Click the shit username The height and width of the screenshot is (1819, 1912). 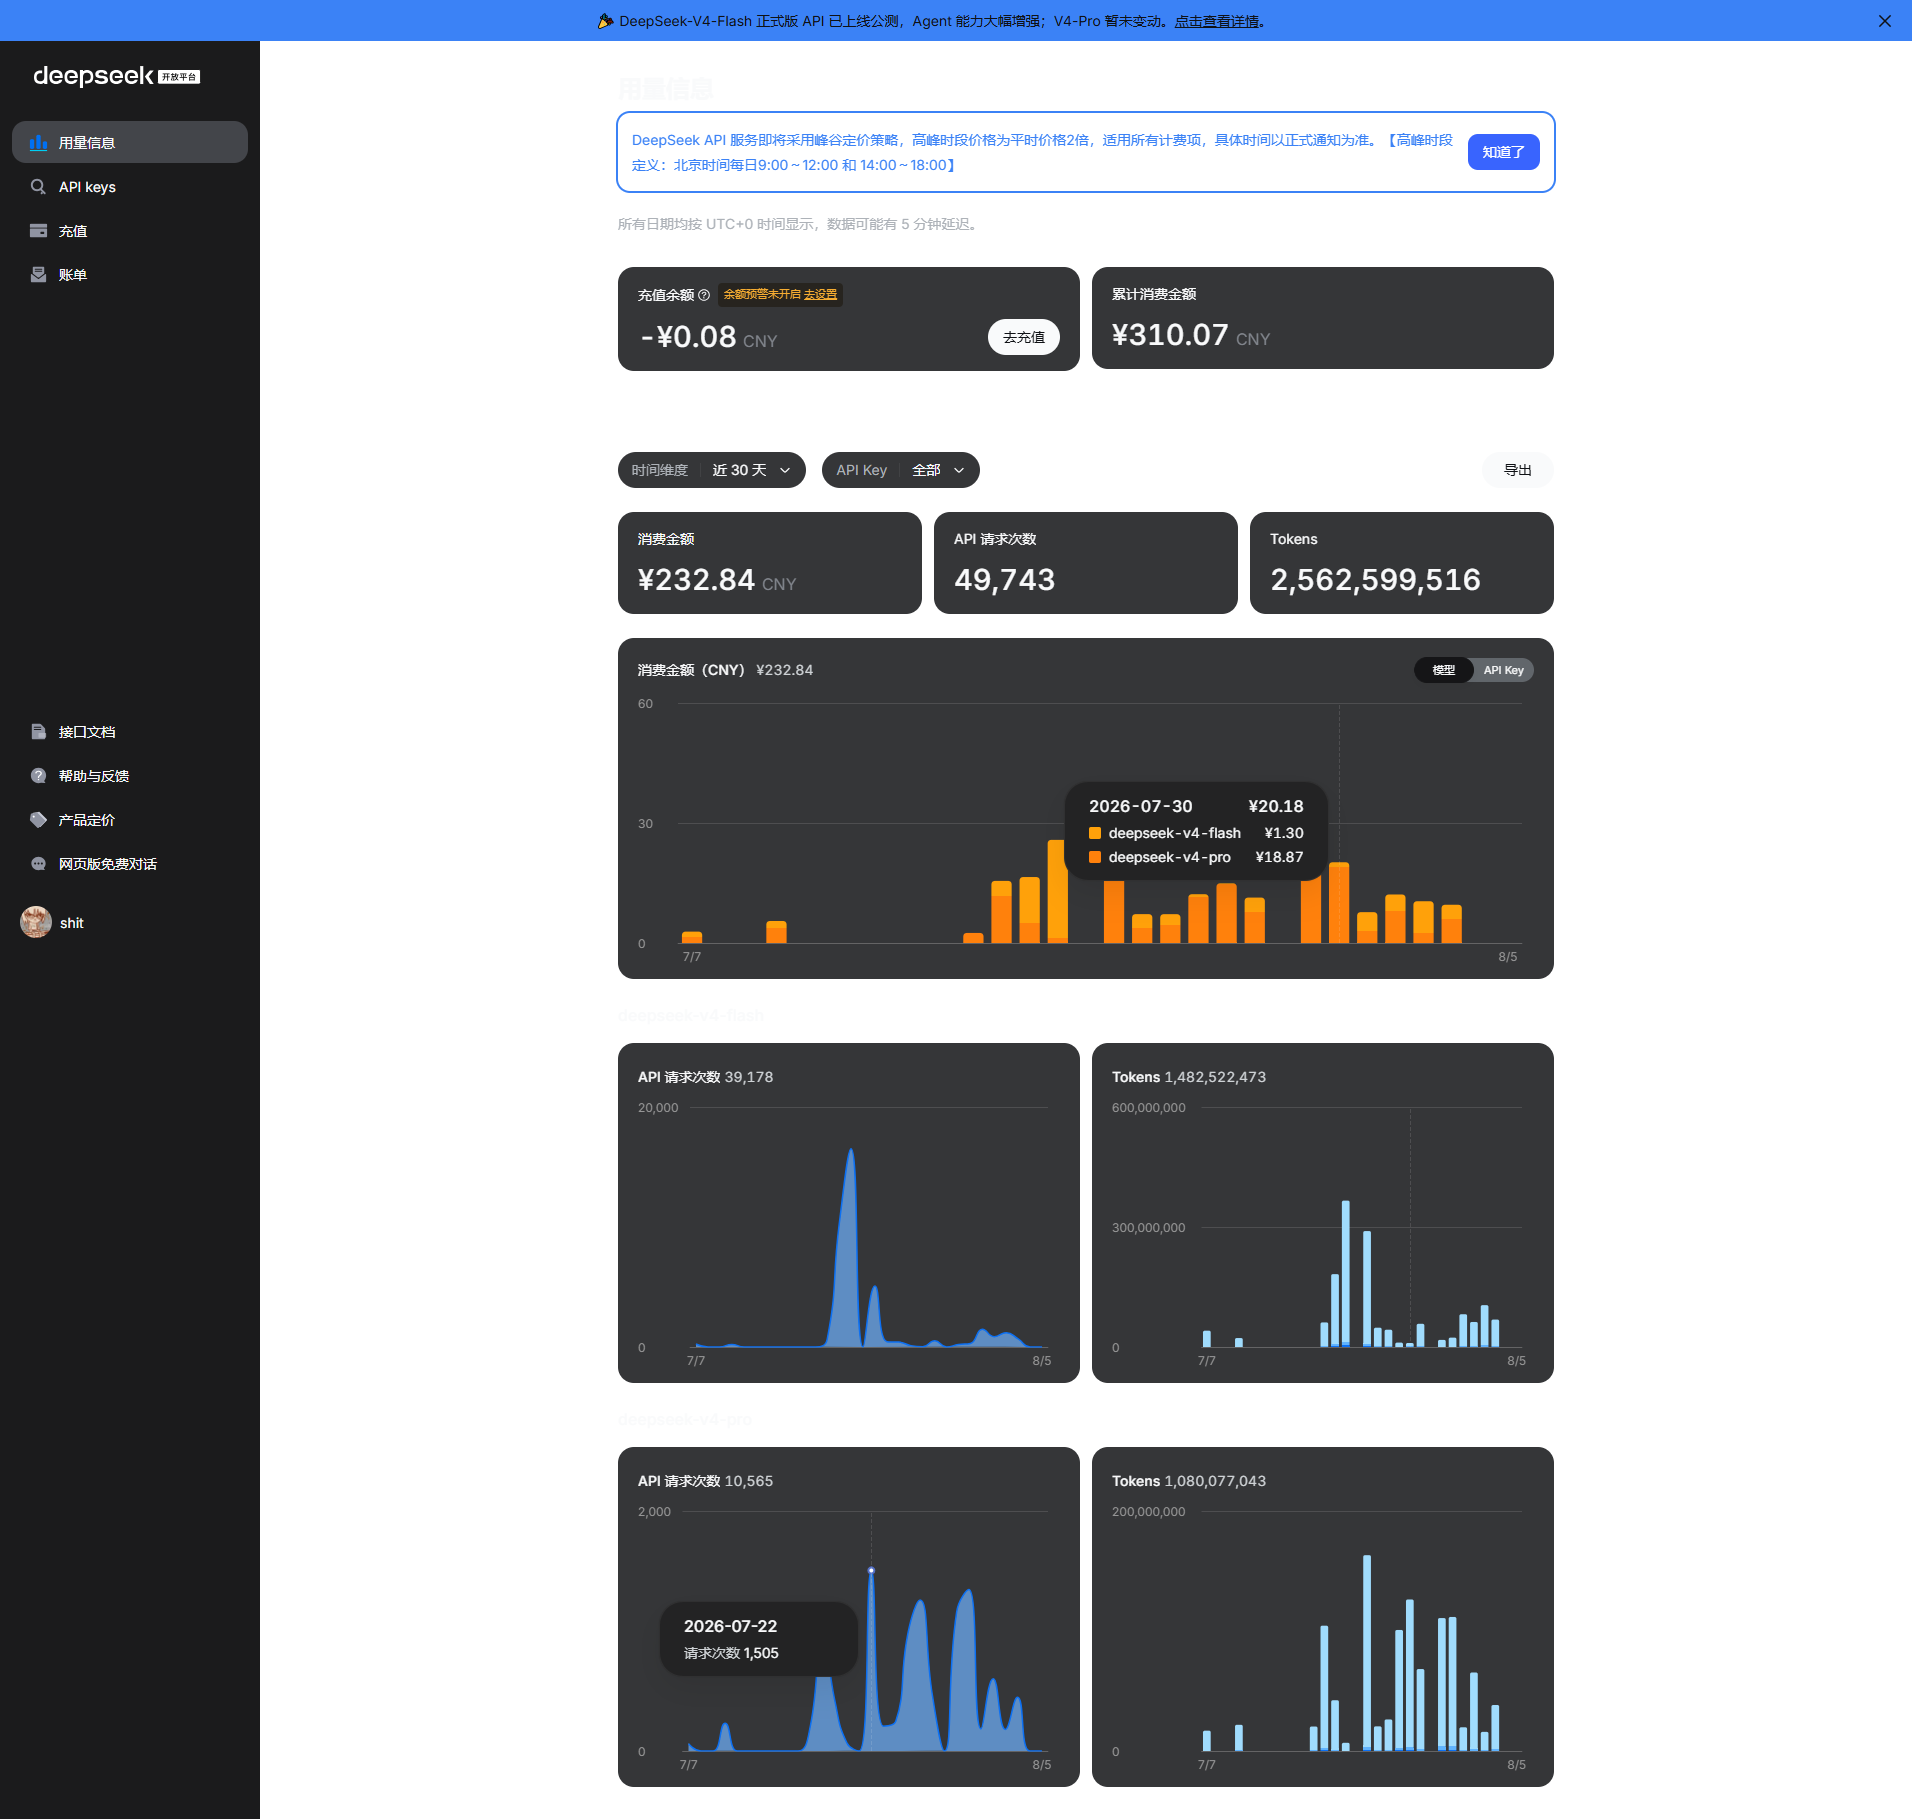[72, 923]
